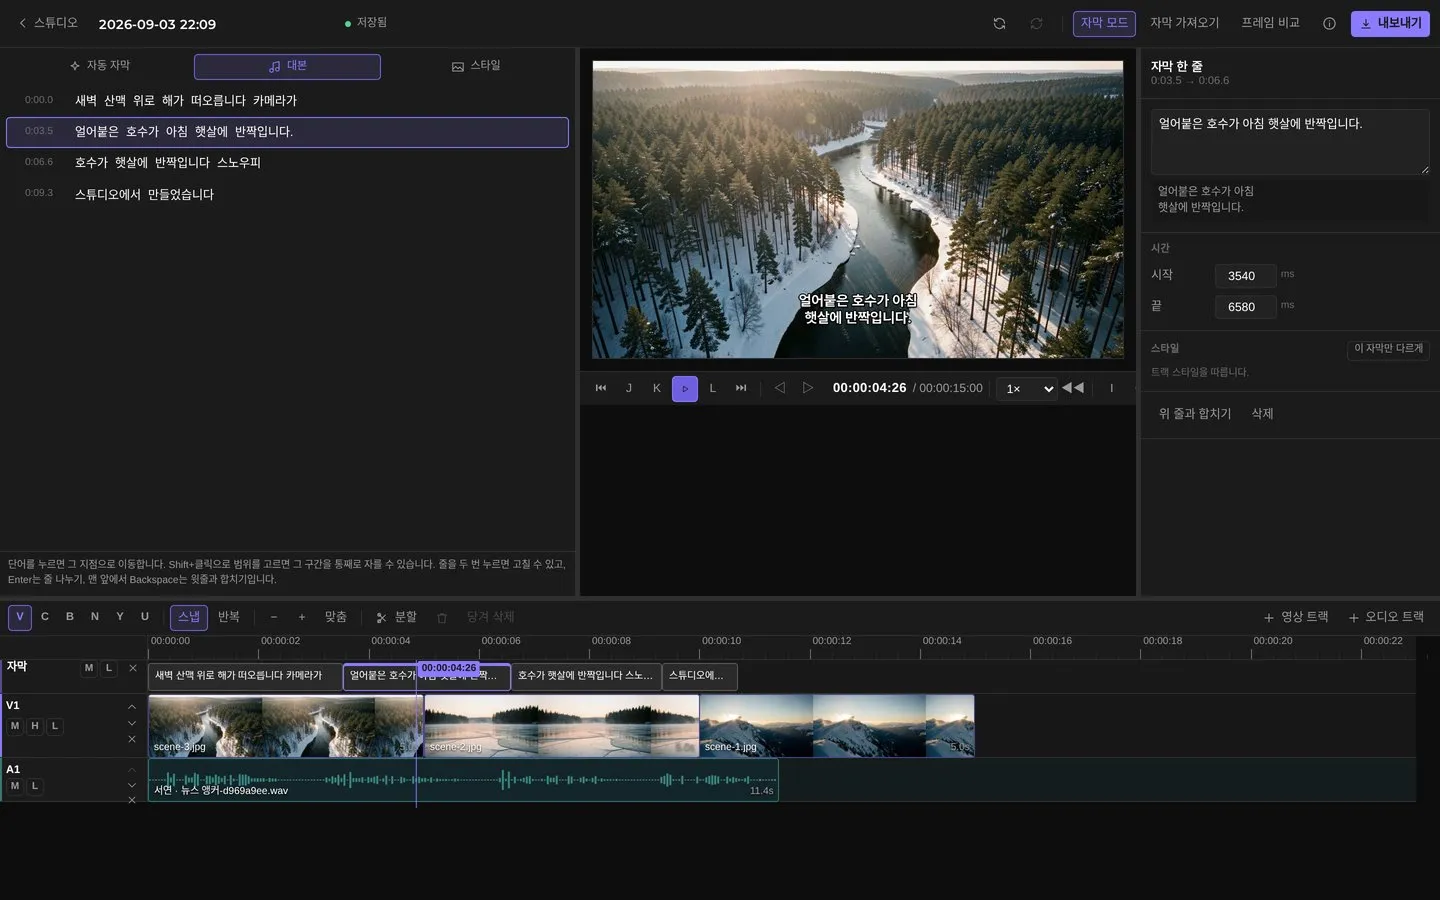Click the 시작 time field showing 3540
1440x900 pixels.
point(1245,276)
